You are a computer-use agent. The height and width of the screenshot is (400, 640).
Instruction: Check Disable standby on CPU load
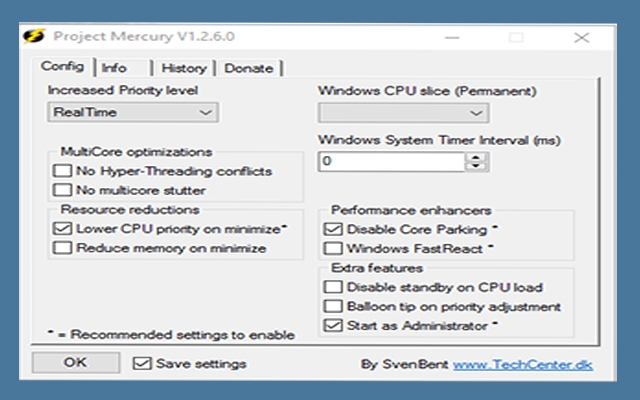pos(332,287)
